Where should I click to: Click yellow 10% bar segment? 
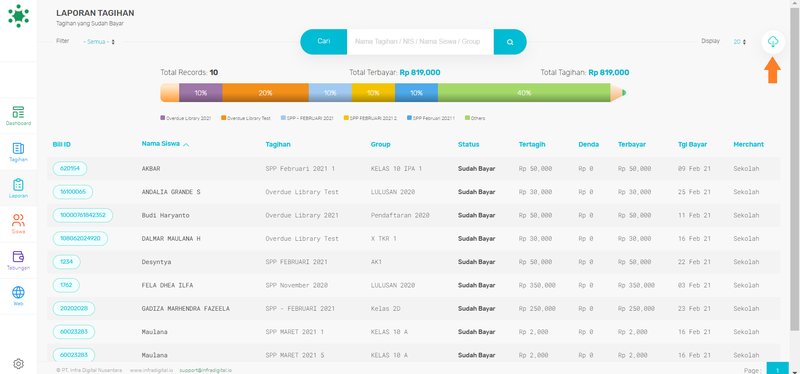point(373,93)
